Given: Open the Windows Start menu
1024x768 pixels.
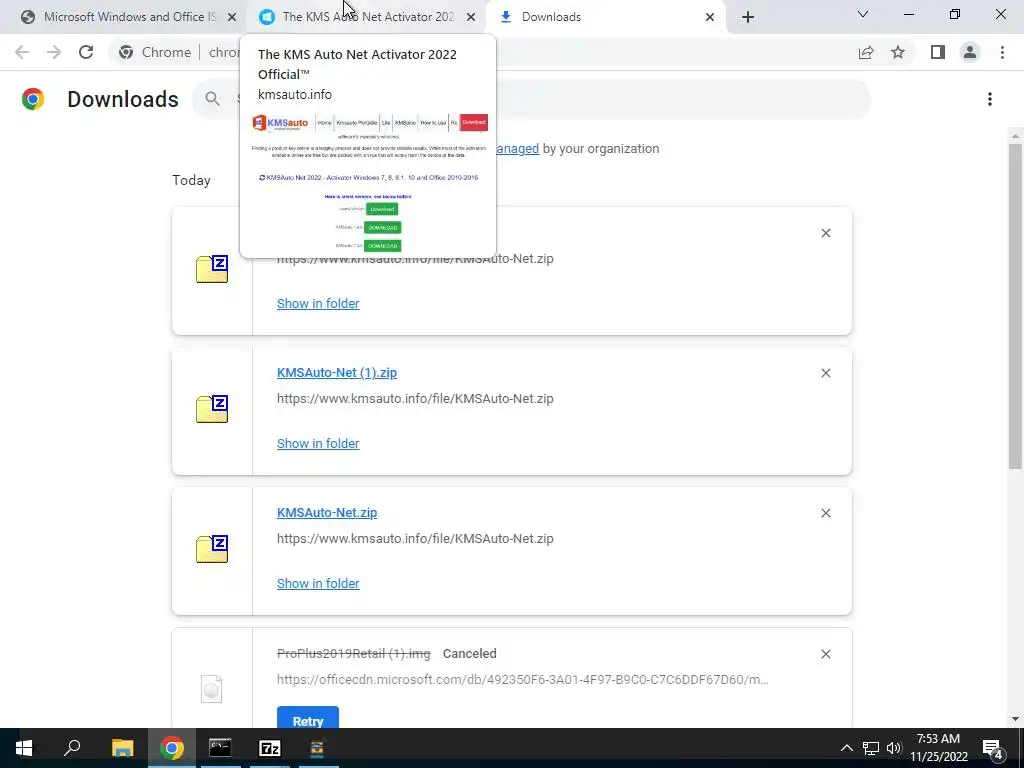Looking at the screenshot, I should coord(24,748).
